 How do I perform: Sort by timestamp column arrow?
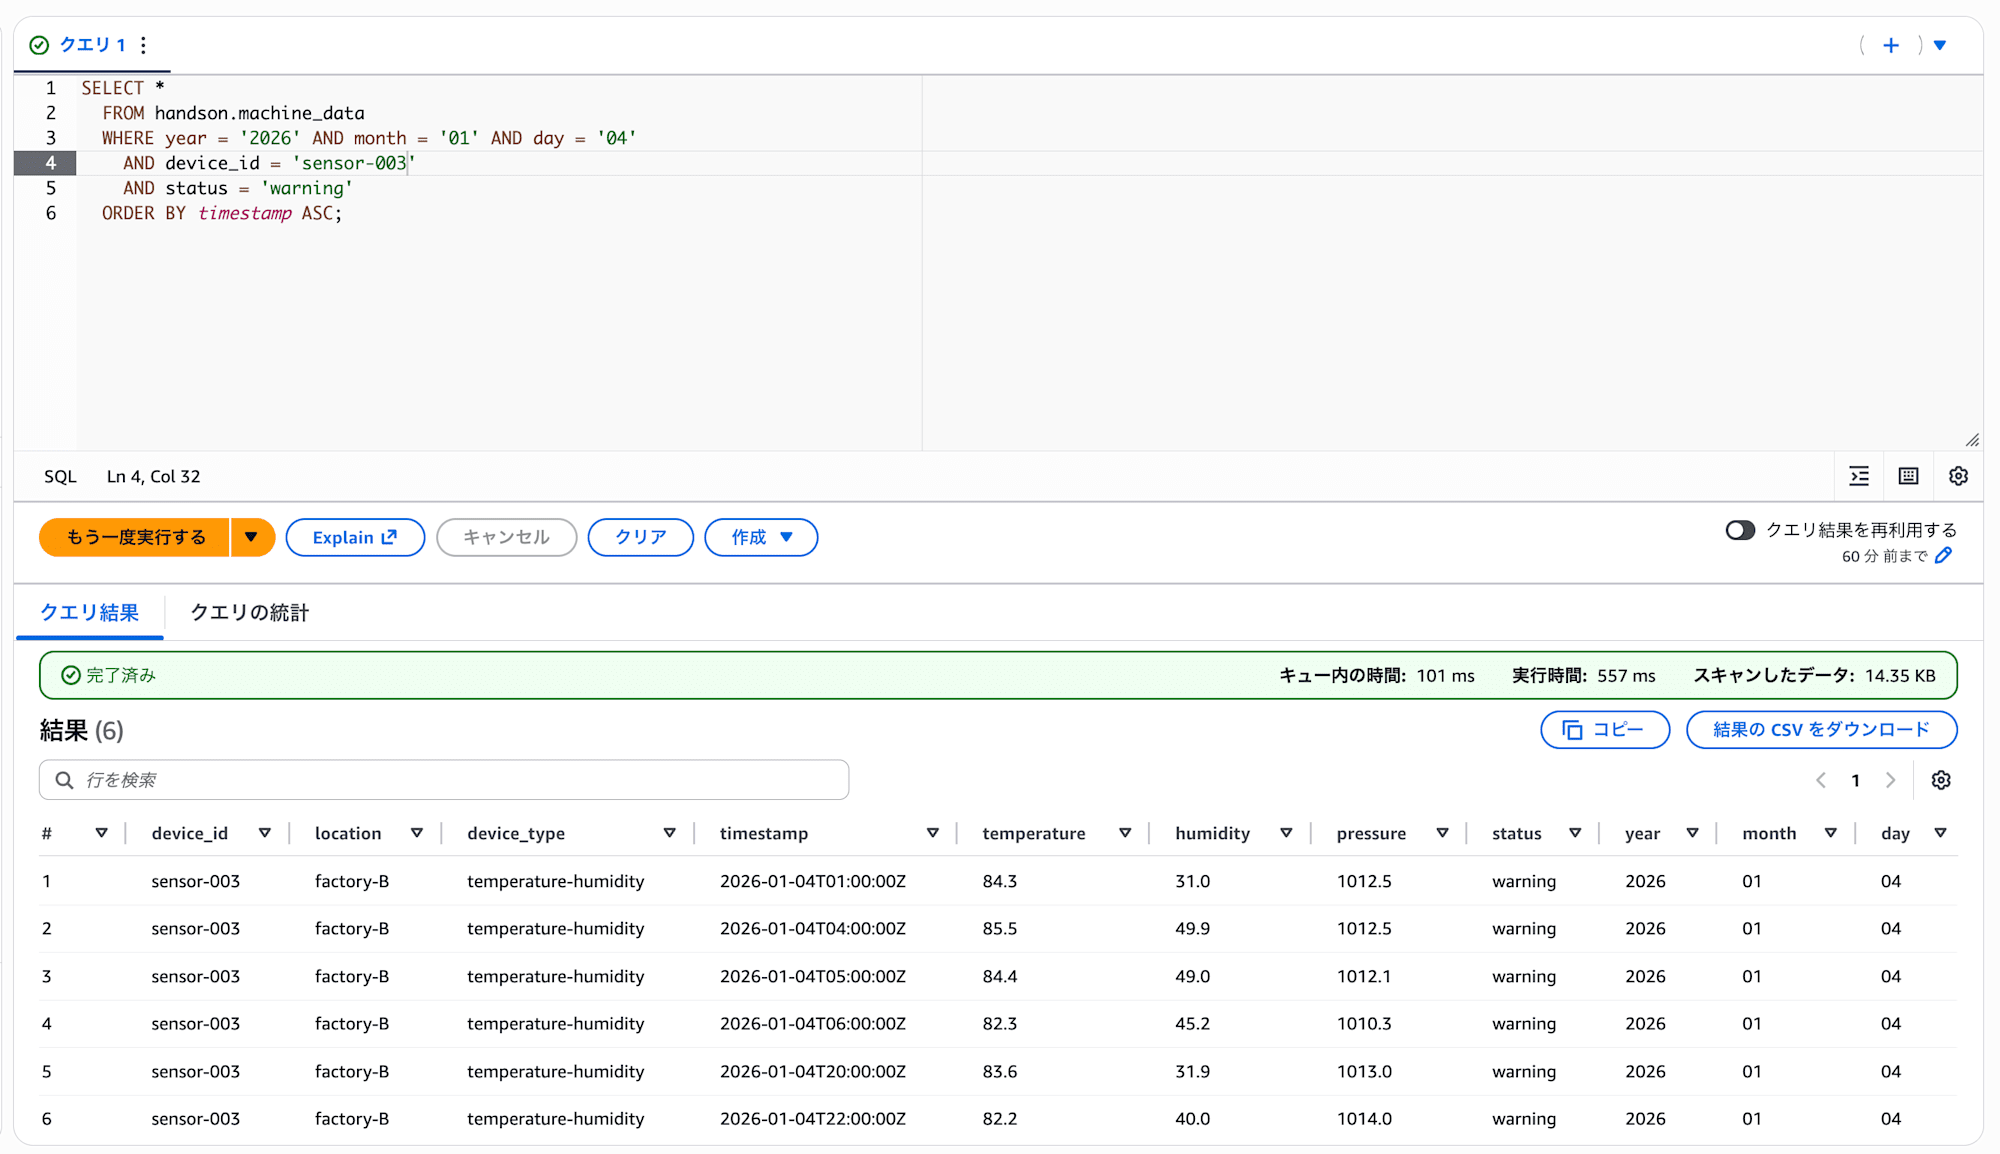[932, 833]
